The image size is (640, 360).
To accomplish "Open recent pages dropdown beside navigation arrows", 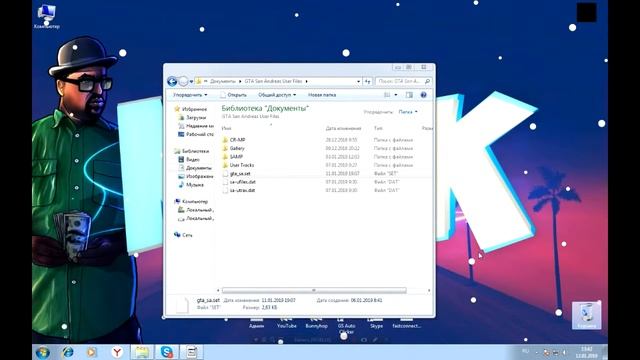I will [x=191, y=82].
